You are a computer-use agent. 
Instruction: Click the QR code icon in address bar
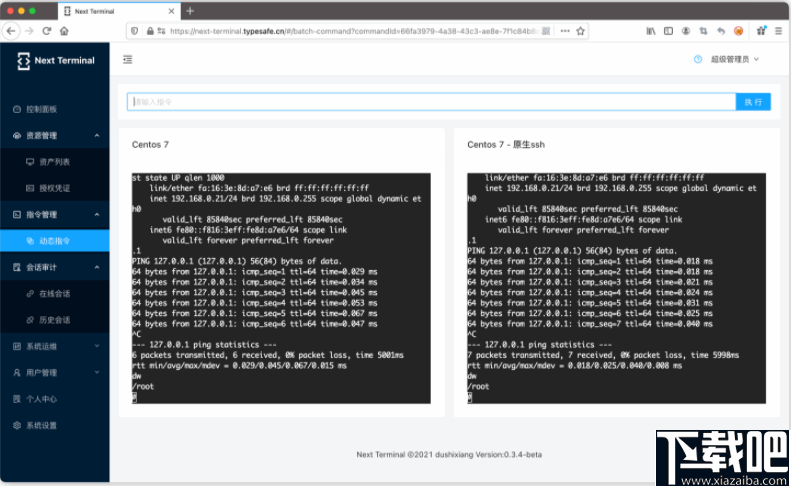pyautogui.click(x=546, y=31)
